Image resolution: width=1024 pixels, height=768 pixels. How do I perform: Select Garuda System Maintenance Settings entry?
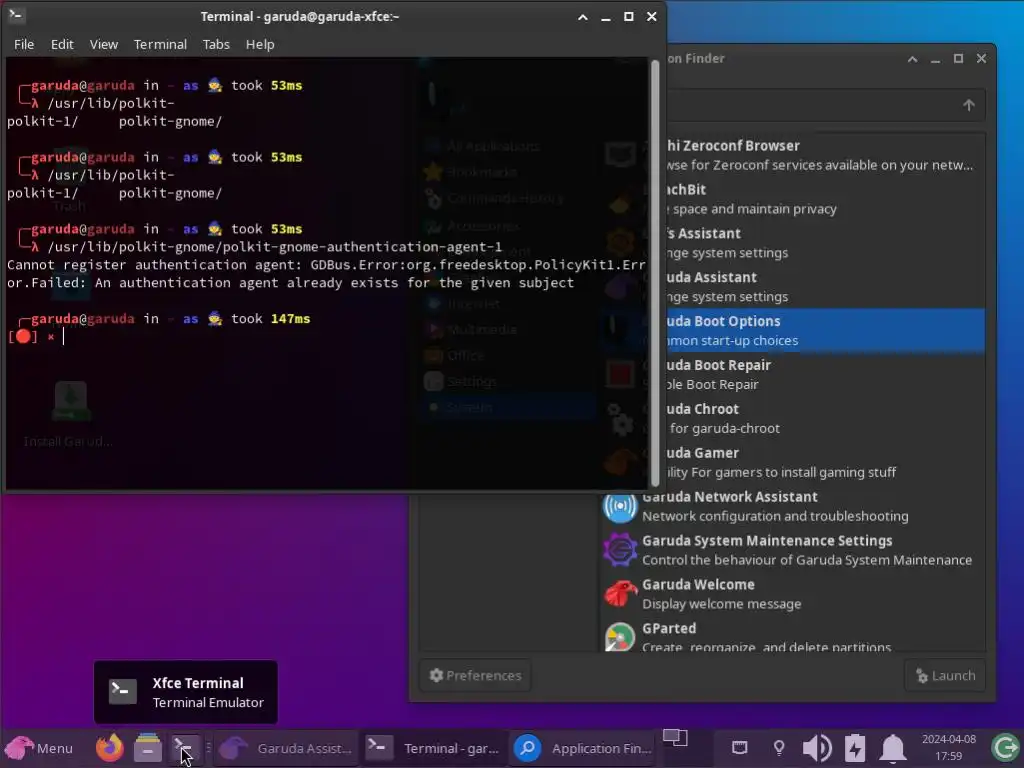tap(792, 550)
